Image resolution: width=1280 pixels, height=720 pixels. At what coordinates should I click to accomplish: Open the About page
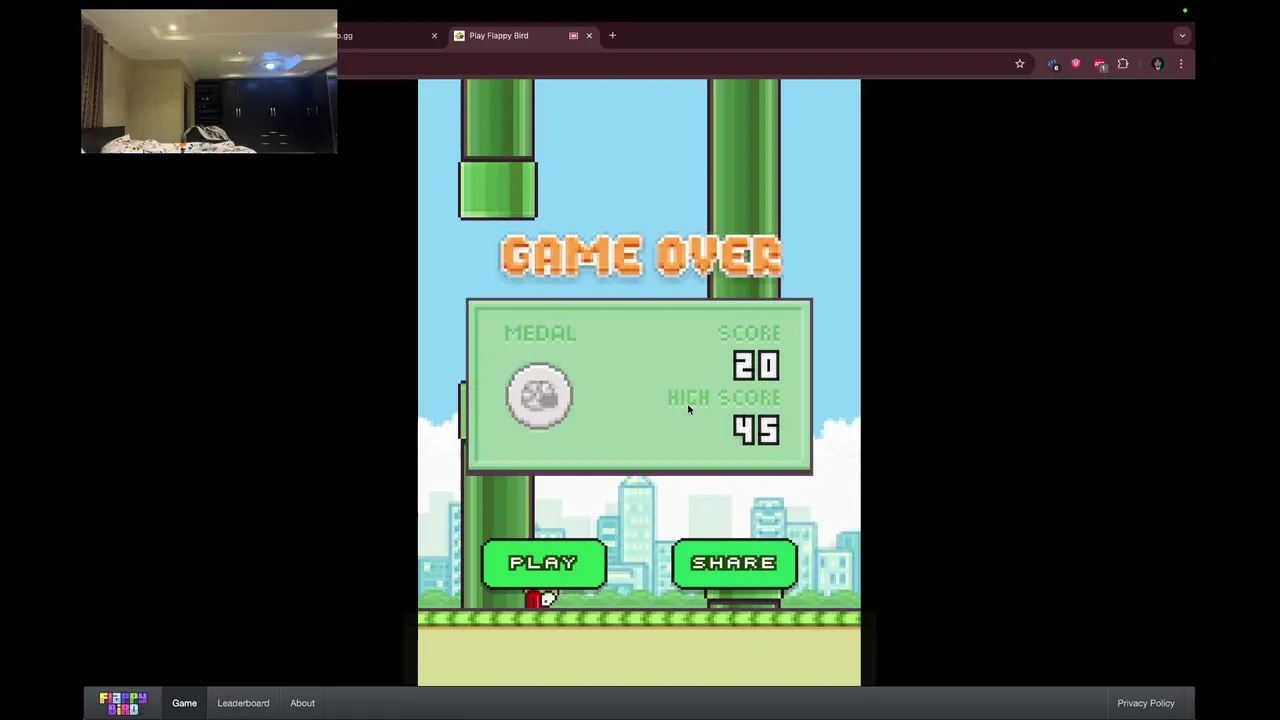302,703
